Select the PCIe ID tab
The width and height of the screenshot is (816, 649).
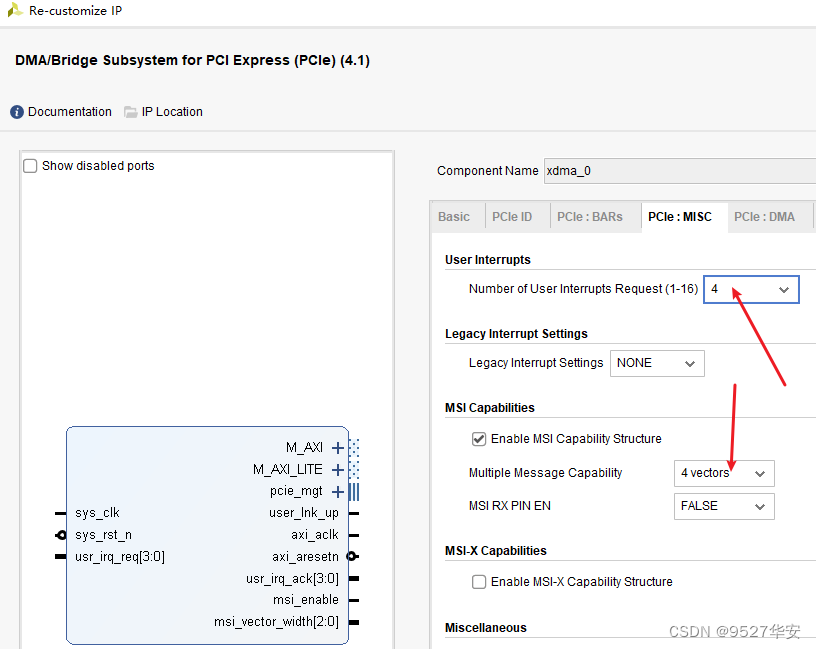pos(512,217)
